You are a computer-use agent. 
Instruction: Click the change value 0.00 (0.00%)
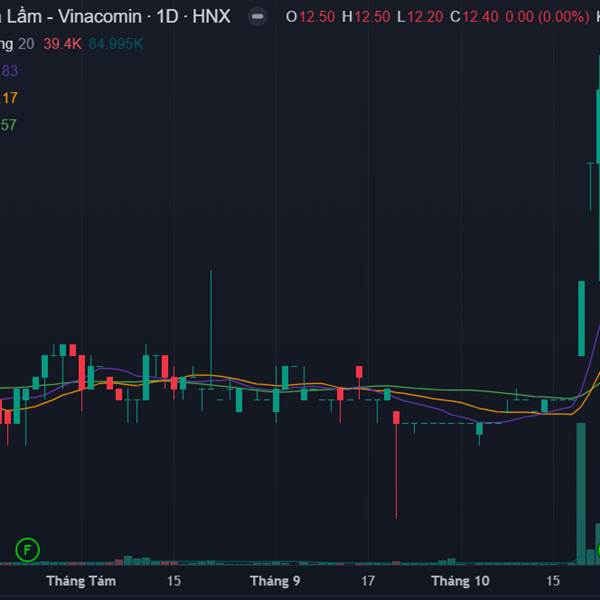547,17
